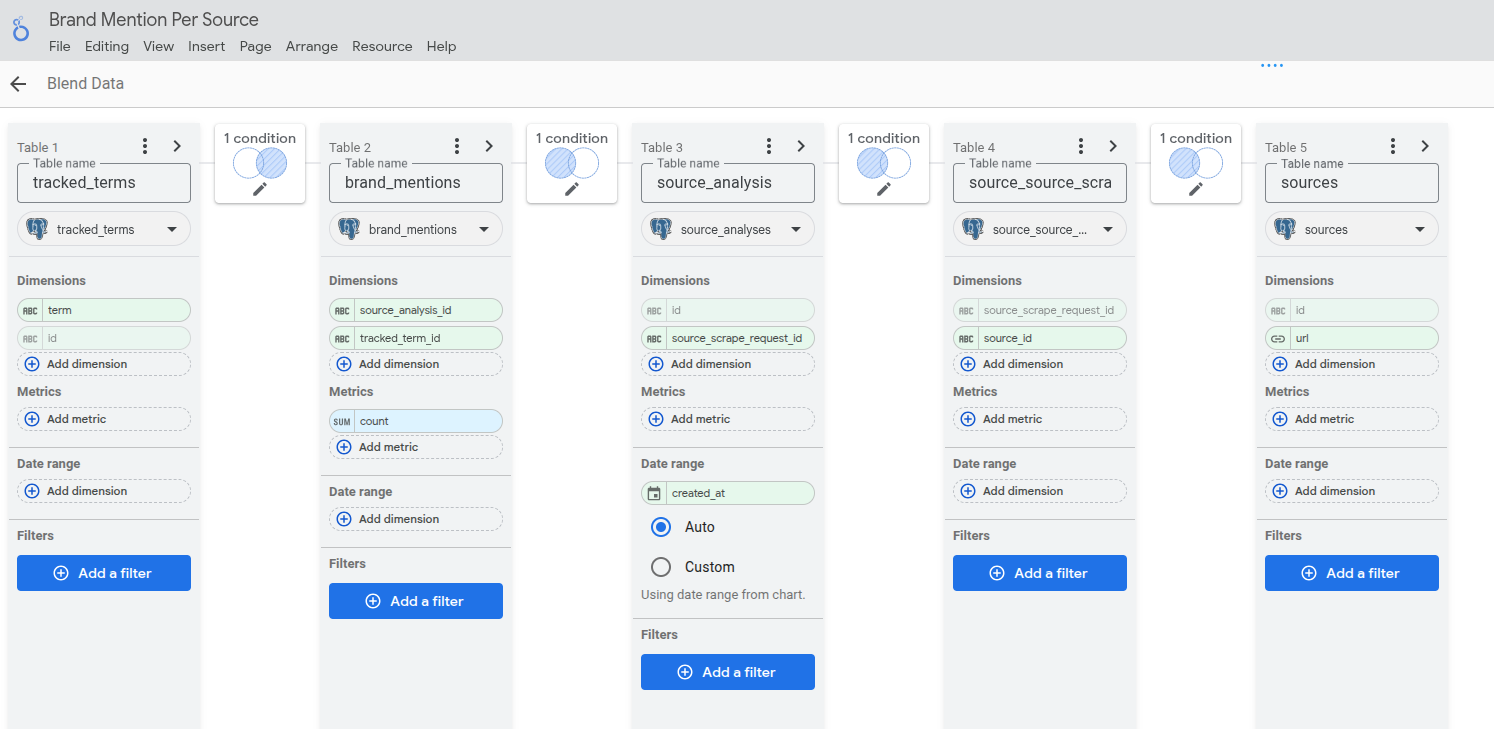Click the ABC type icon on term
Viewport: 1494px width, 729px height.
pos(30,310)
